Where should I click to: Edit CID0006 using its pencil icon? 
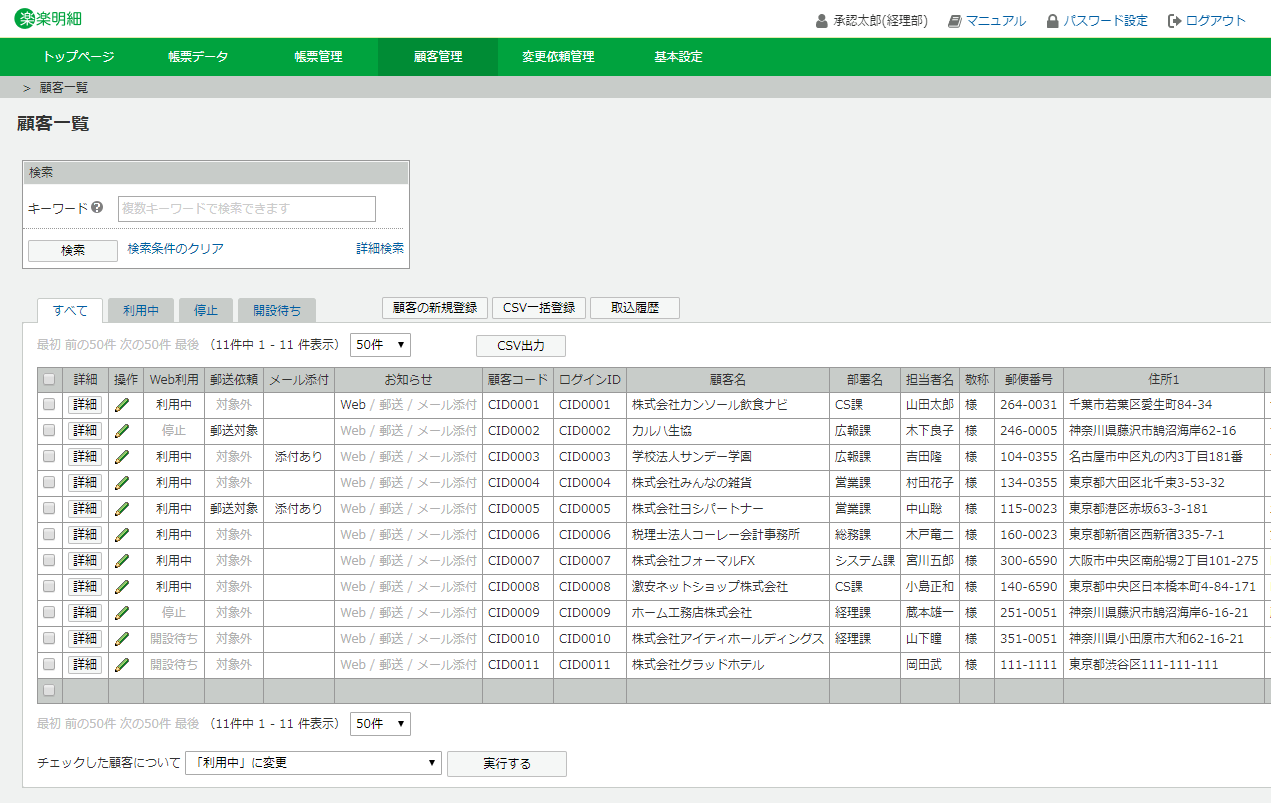pyautogui.click(x=123, y=535)
